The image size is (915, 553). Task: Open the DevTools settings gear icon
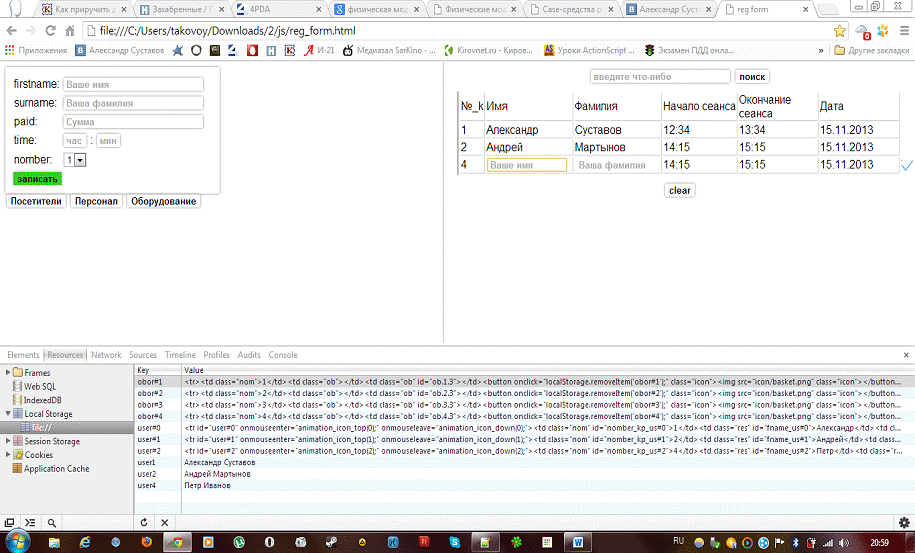(904, 522)
